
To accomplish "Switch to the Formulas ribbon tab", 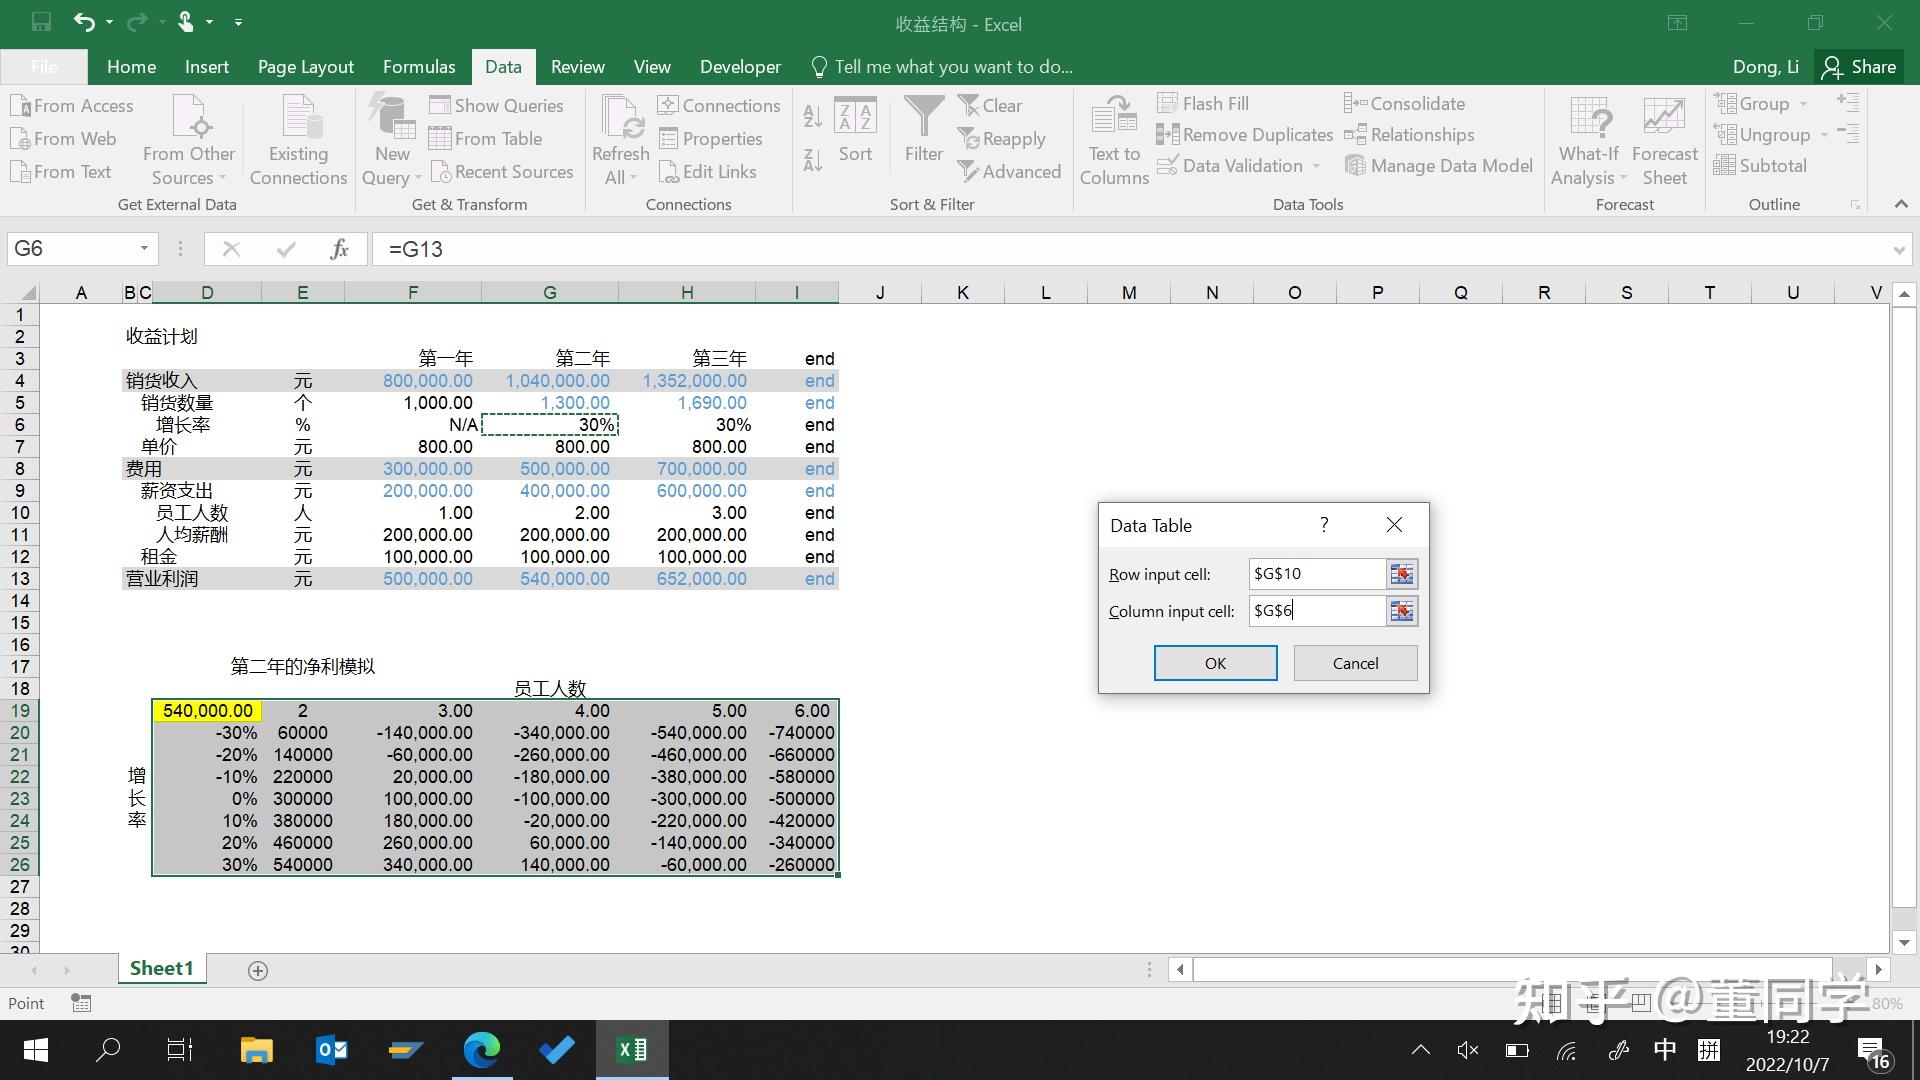I will [x=419, y=67].
